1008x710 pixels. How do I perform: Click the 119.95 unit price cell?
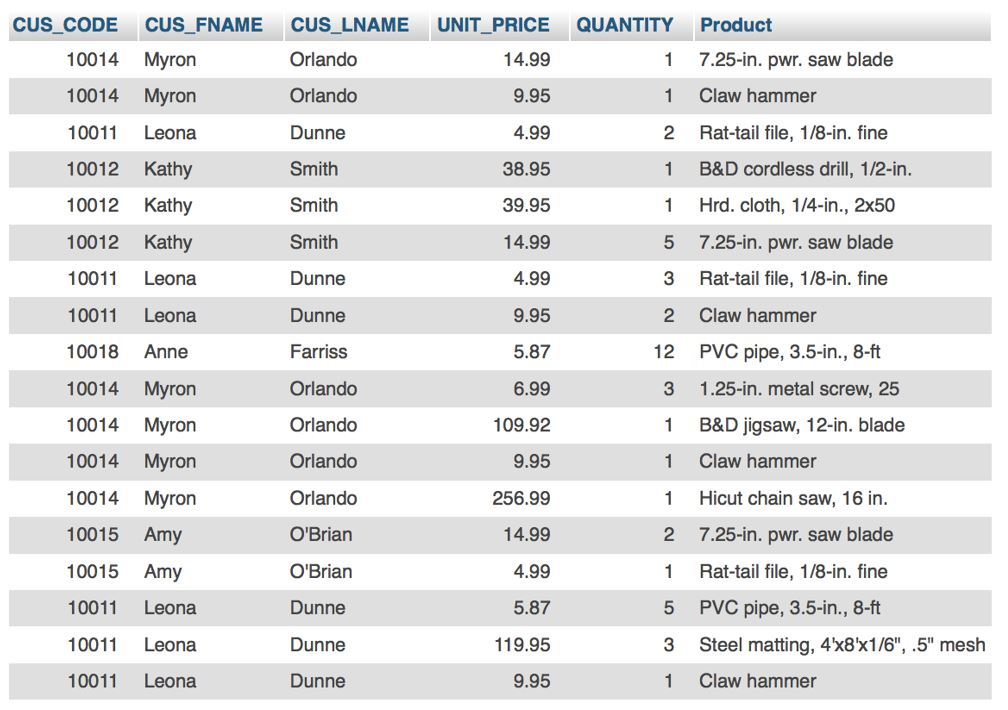tap(522, 644)
